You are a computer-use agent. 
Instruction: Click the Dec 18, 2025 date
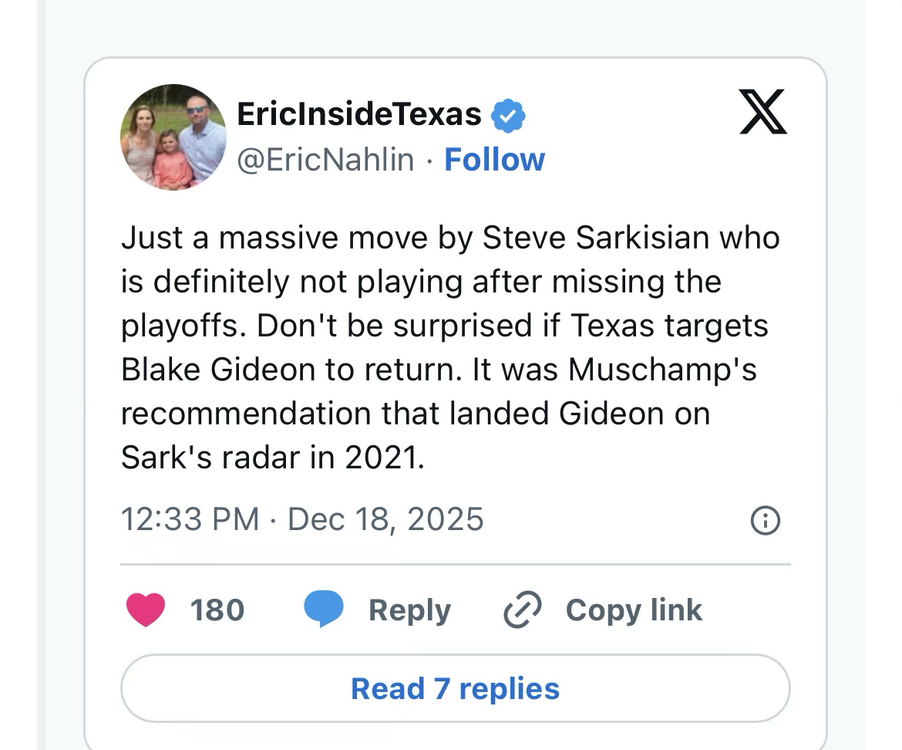385,520
